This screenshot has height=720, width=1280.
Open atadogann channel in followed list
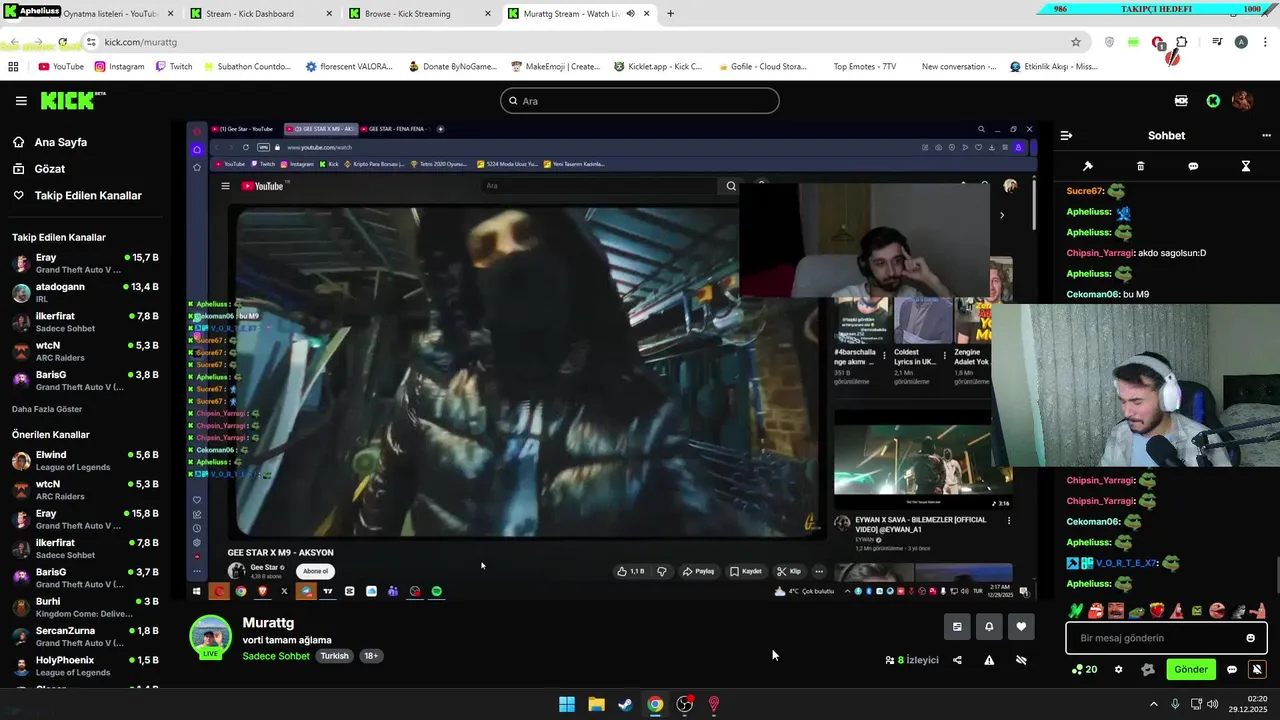[x=85, y=292]
